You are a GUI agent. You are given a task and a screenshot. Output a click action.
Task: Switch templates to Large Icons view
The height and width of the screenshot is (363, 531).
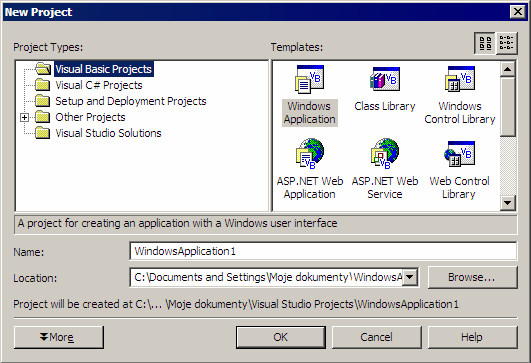(485, 43)
